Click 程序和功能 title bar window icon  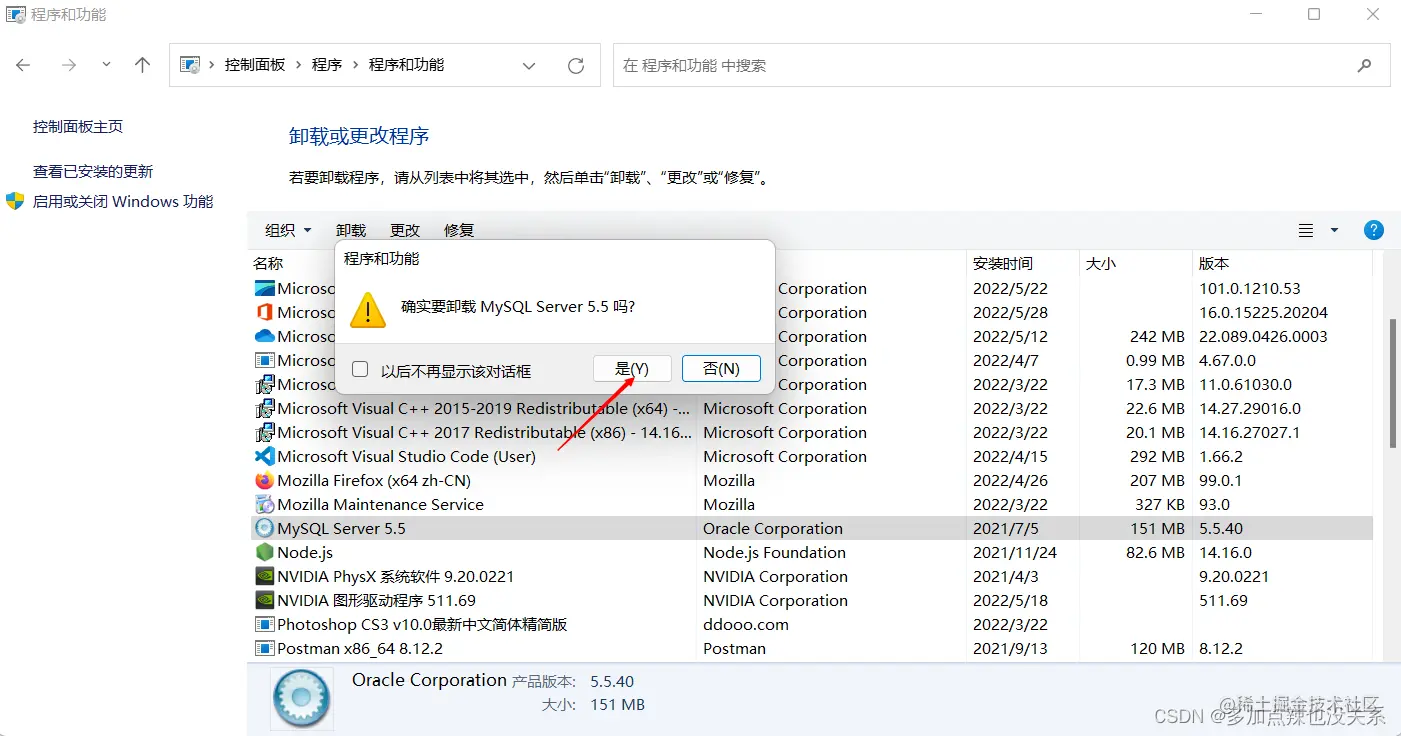(x=16, y=15)
